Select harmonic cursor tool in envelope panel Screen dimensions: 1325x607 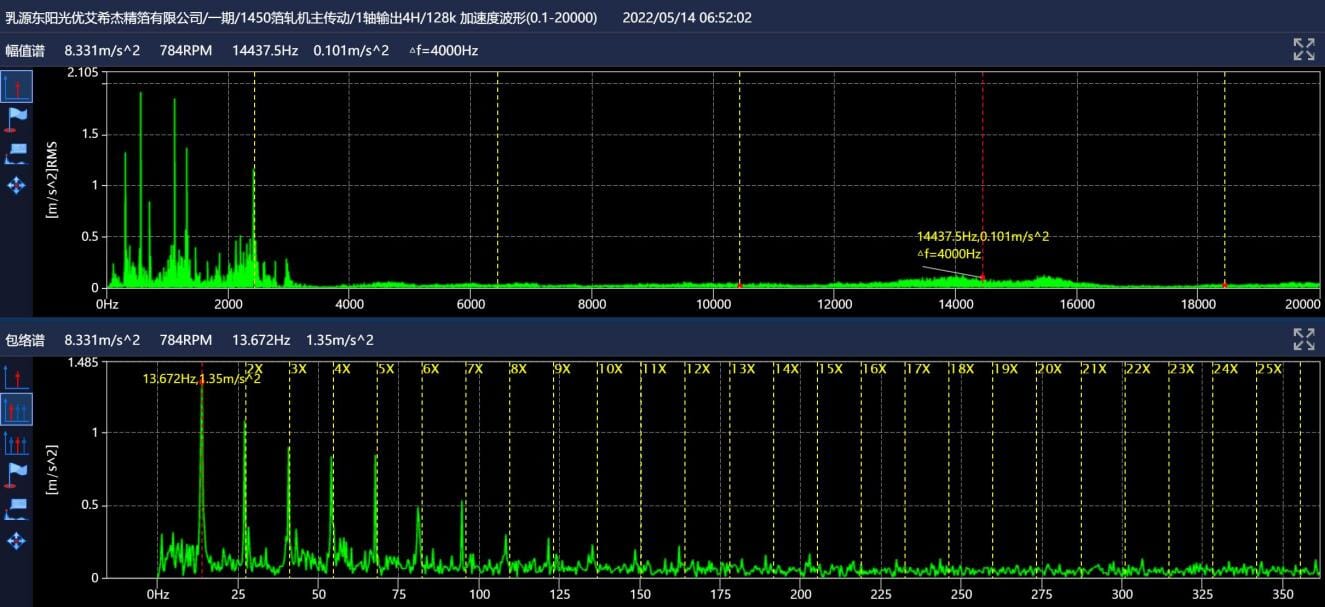[x=16, y=409]
